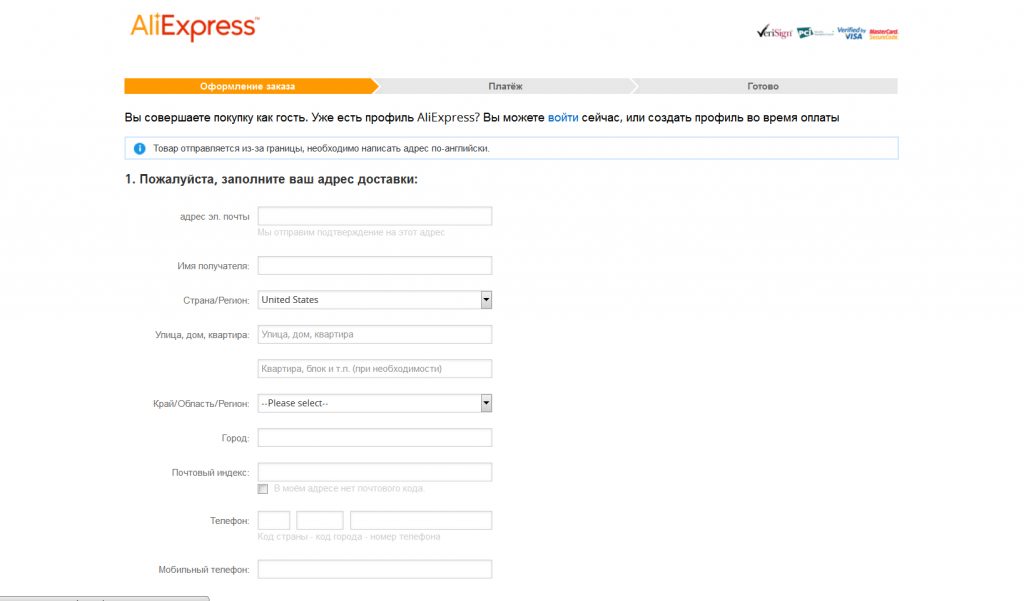Screen dimensions: 1024x601
Task: Click the Verified by Visa badge
Action: pyautogui.click(x=850, y=32)
